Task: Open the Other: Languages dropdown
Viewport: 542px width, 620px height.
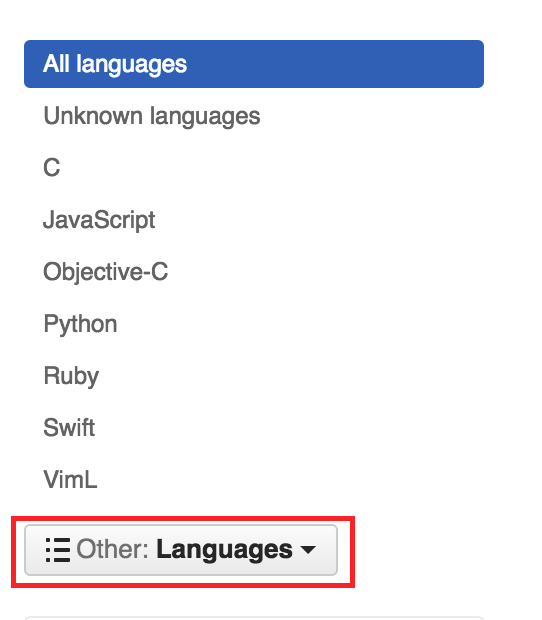Action: [181, 550]
